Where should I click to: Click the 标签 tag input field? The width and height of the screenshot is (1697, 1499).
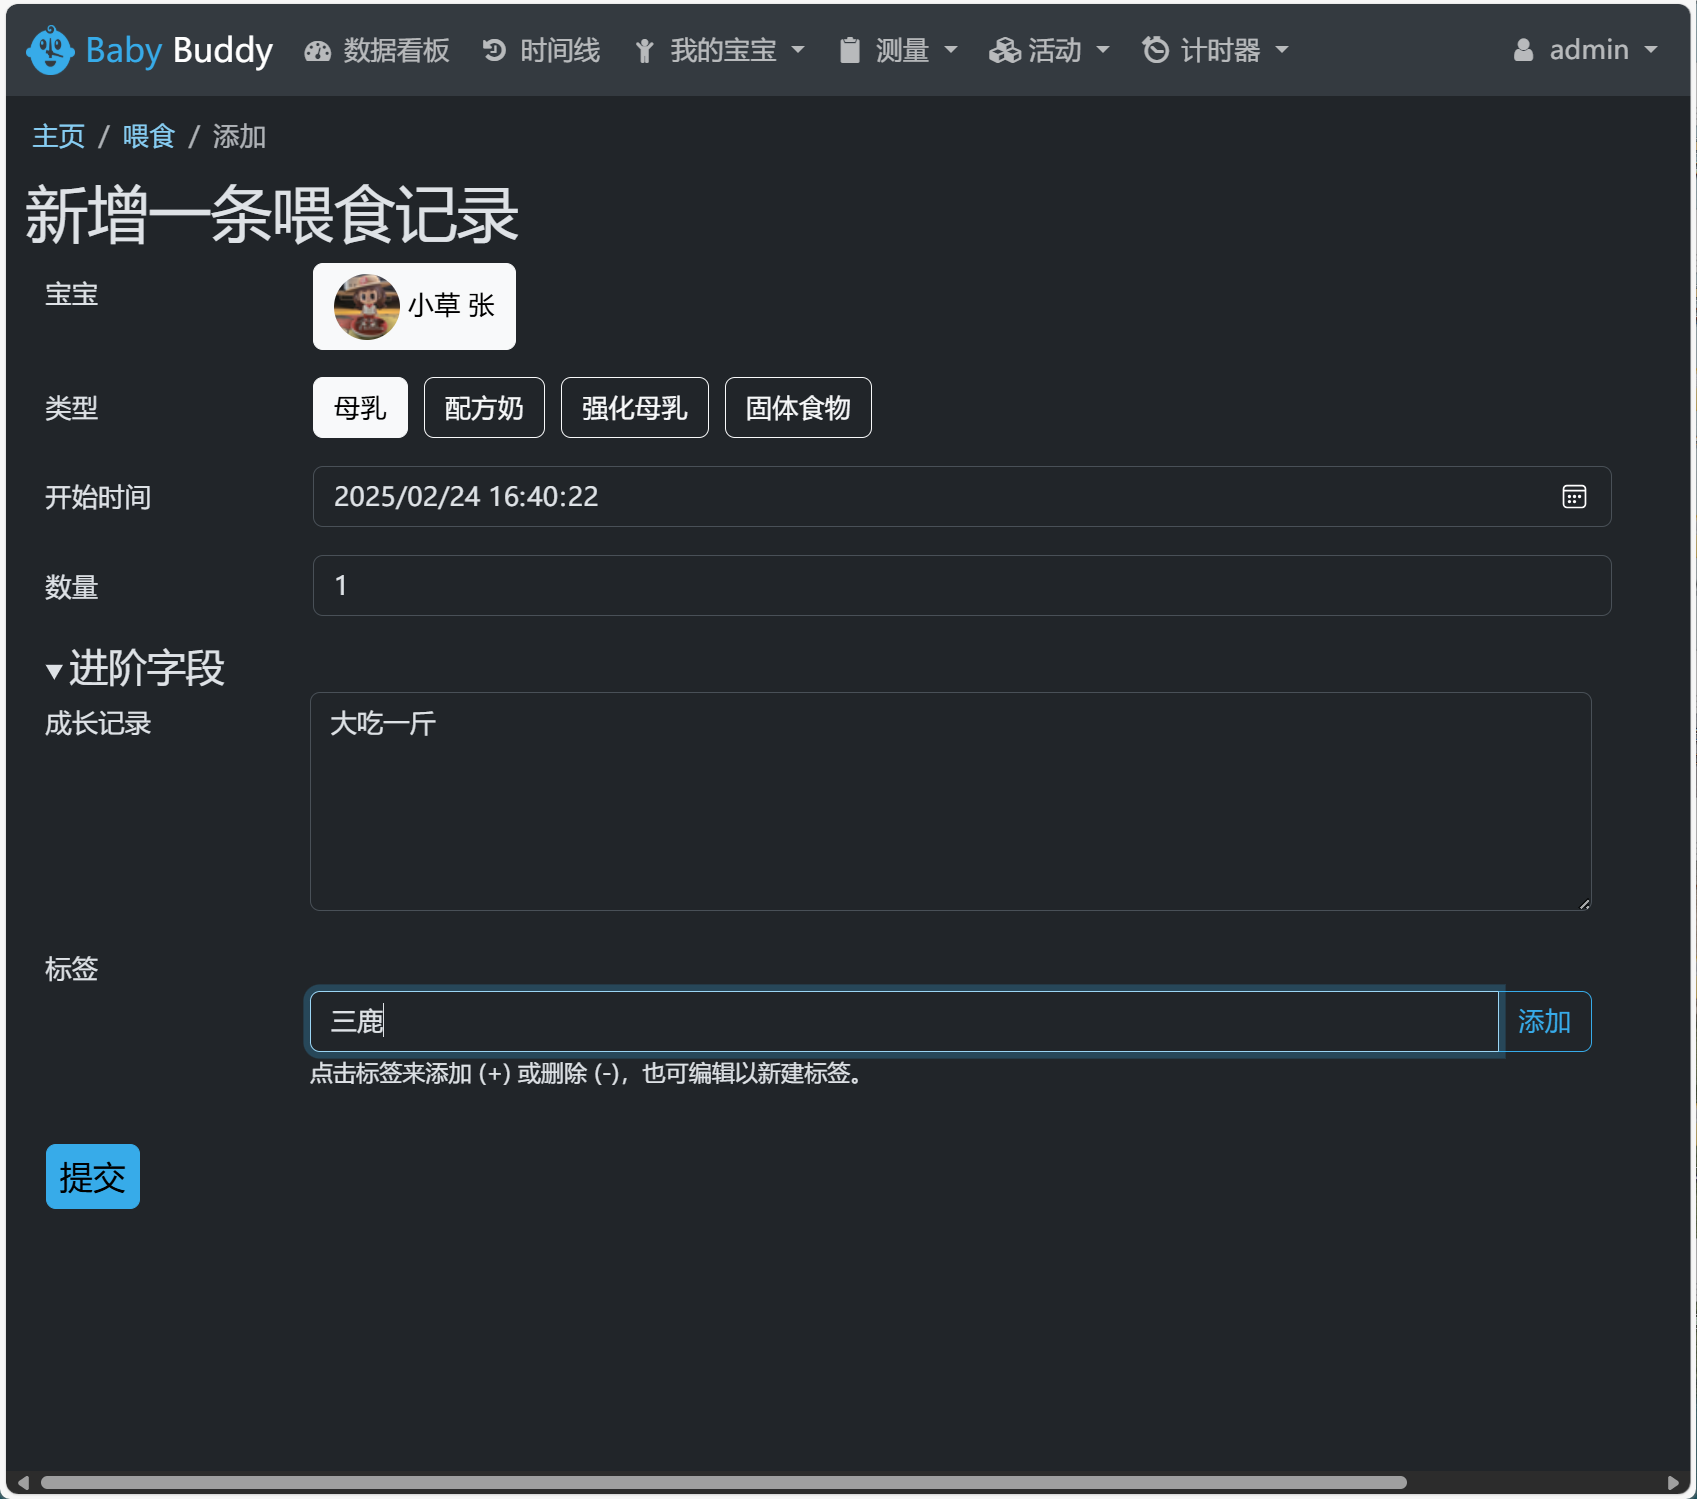[x=900, y=1021]
